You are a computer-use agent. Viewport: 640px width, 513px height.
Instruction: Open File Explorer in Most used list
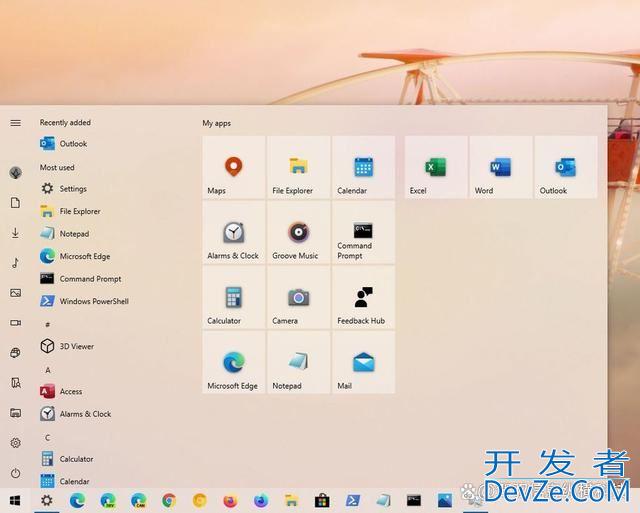[x=70, y=211]
